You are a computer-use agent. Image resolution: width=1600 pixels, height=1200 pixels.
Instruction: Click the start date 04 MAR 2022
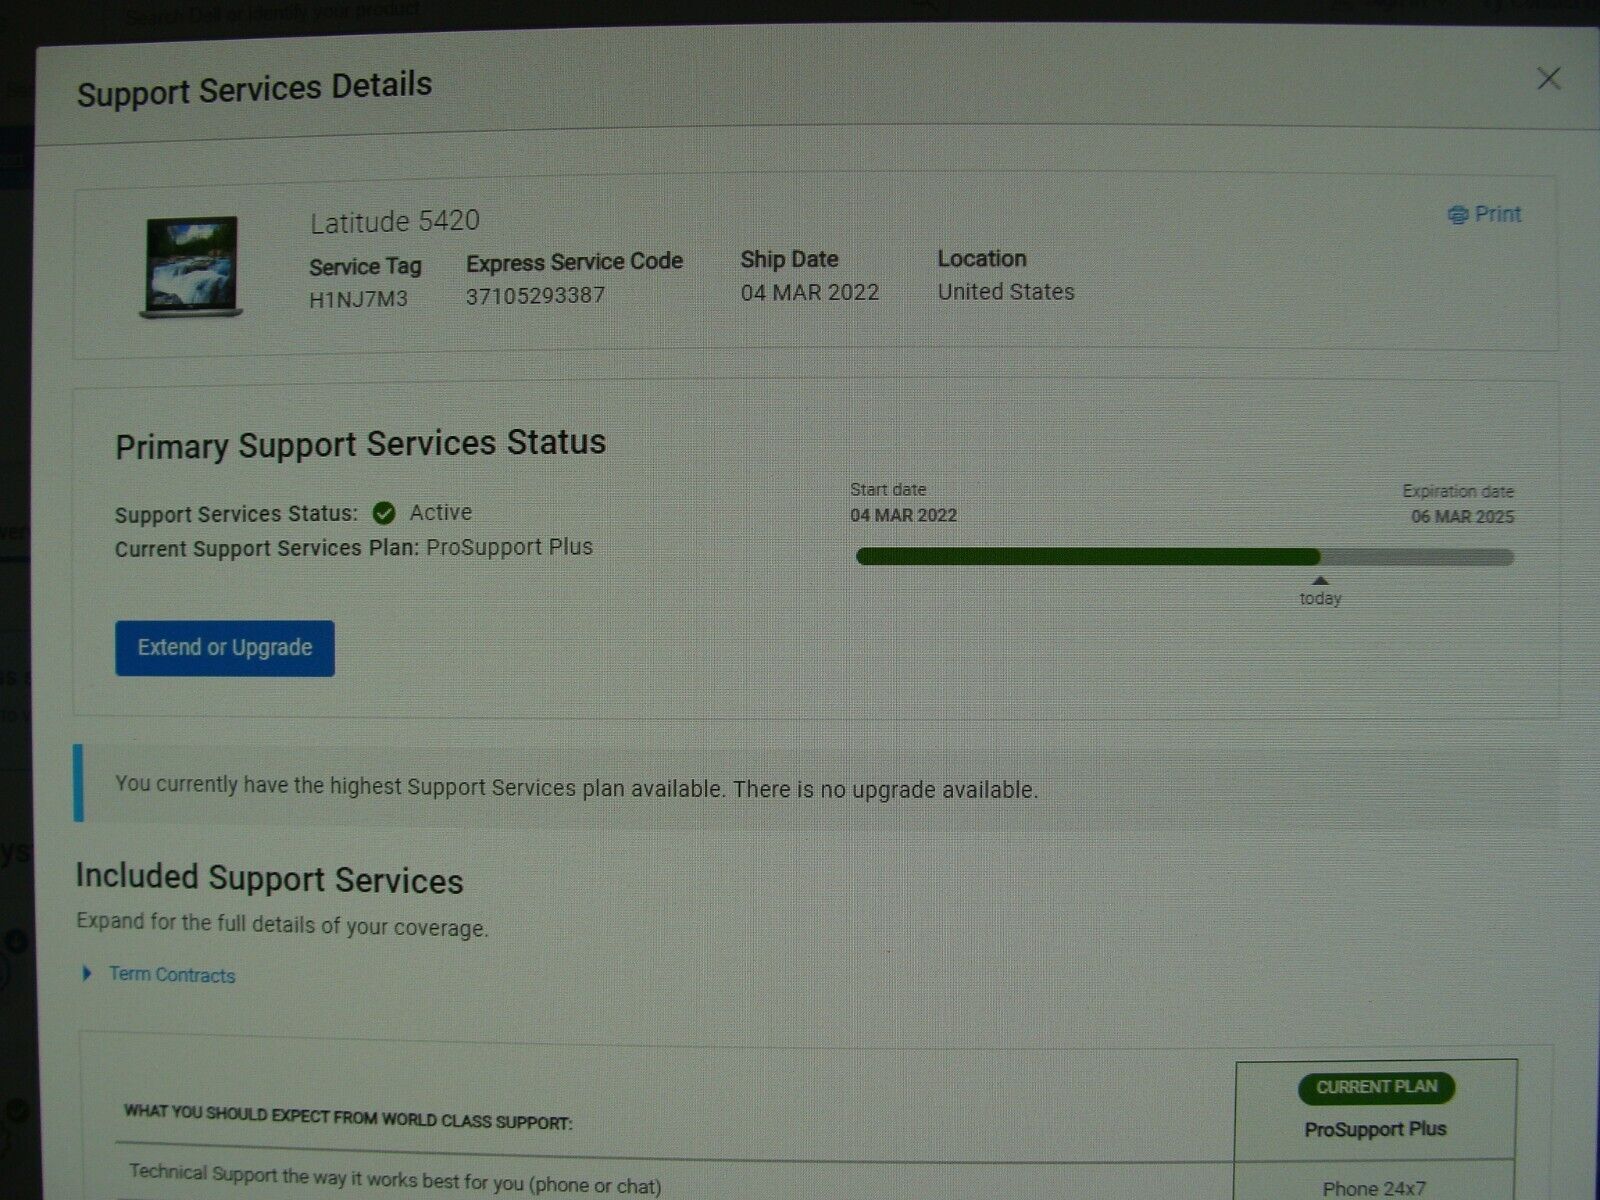coord(903,515)
